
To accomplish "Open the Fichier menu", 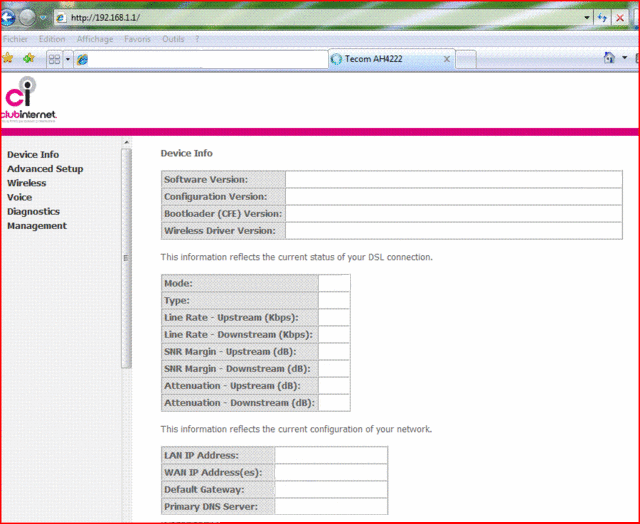I will click(x=15, y=39).
